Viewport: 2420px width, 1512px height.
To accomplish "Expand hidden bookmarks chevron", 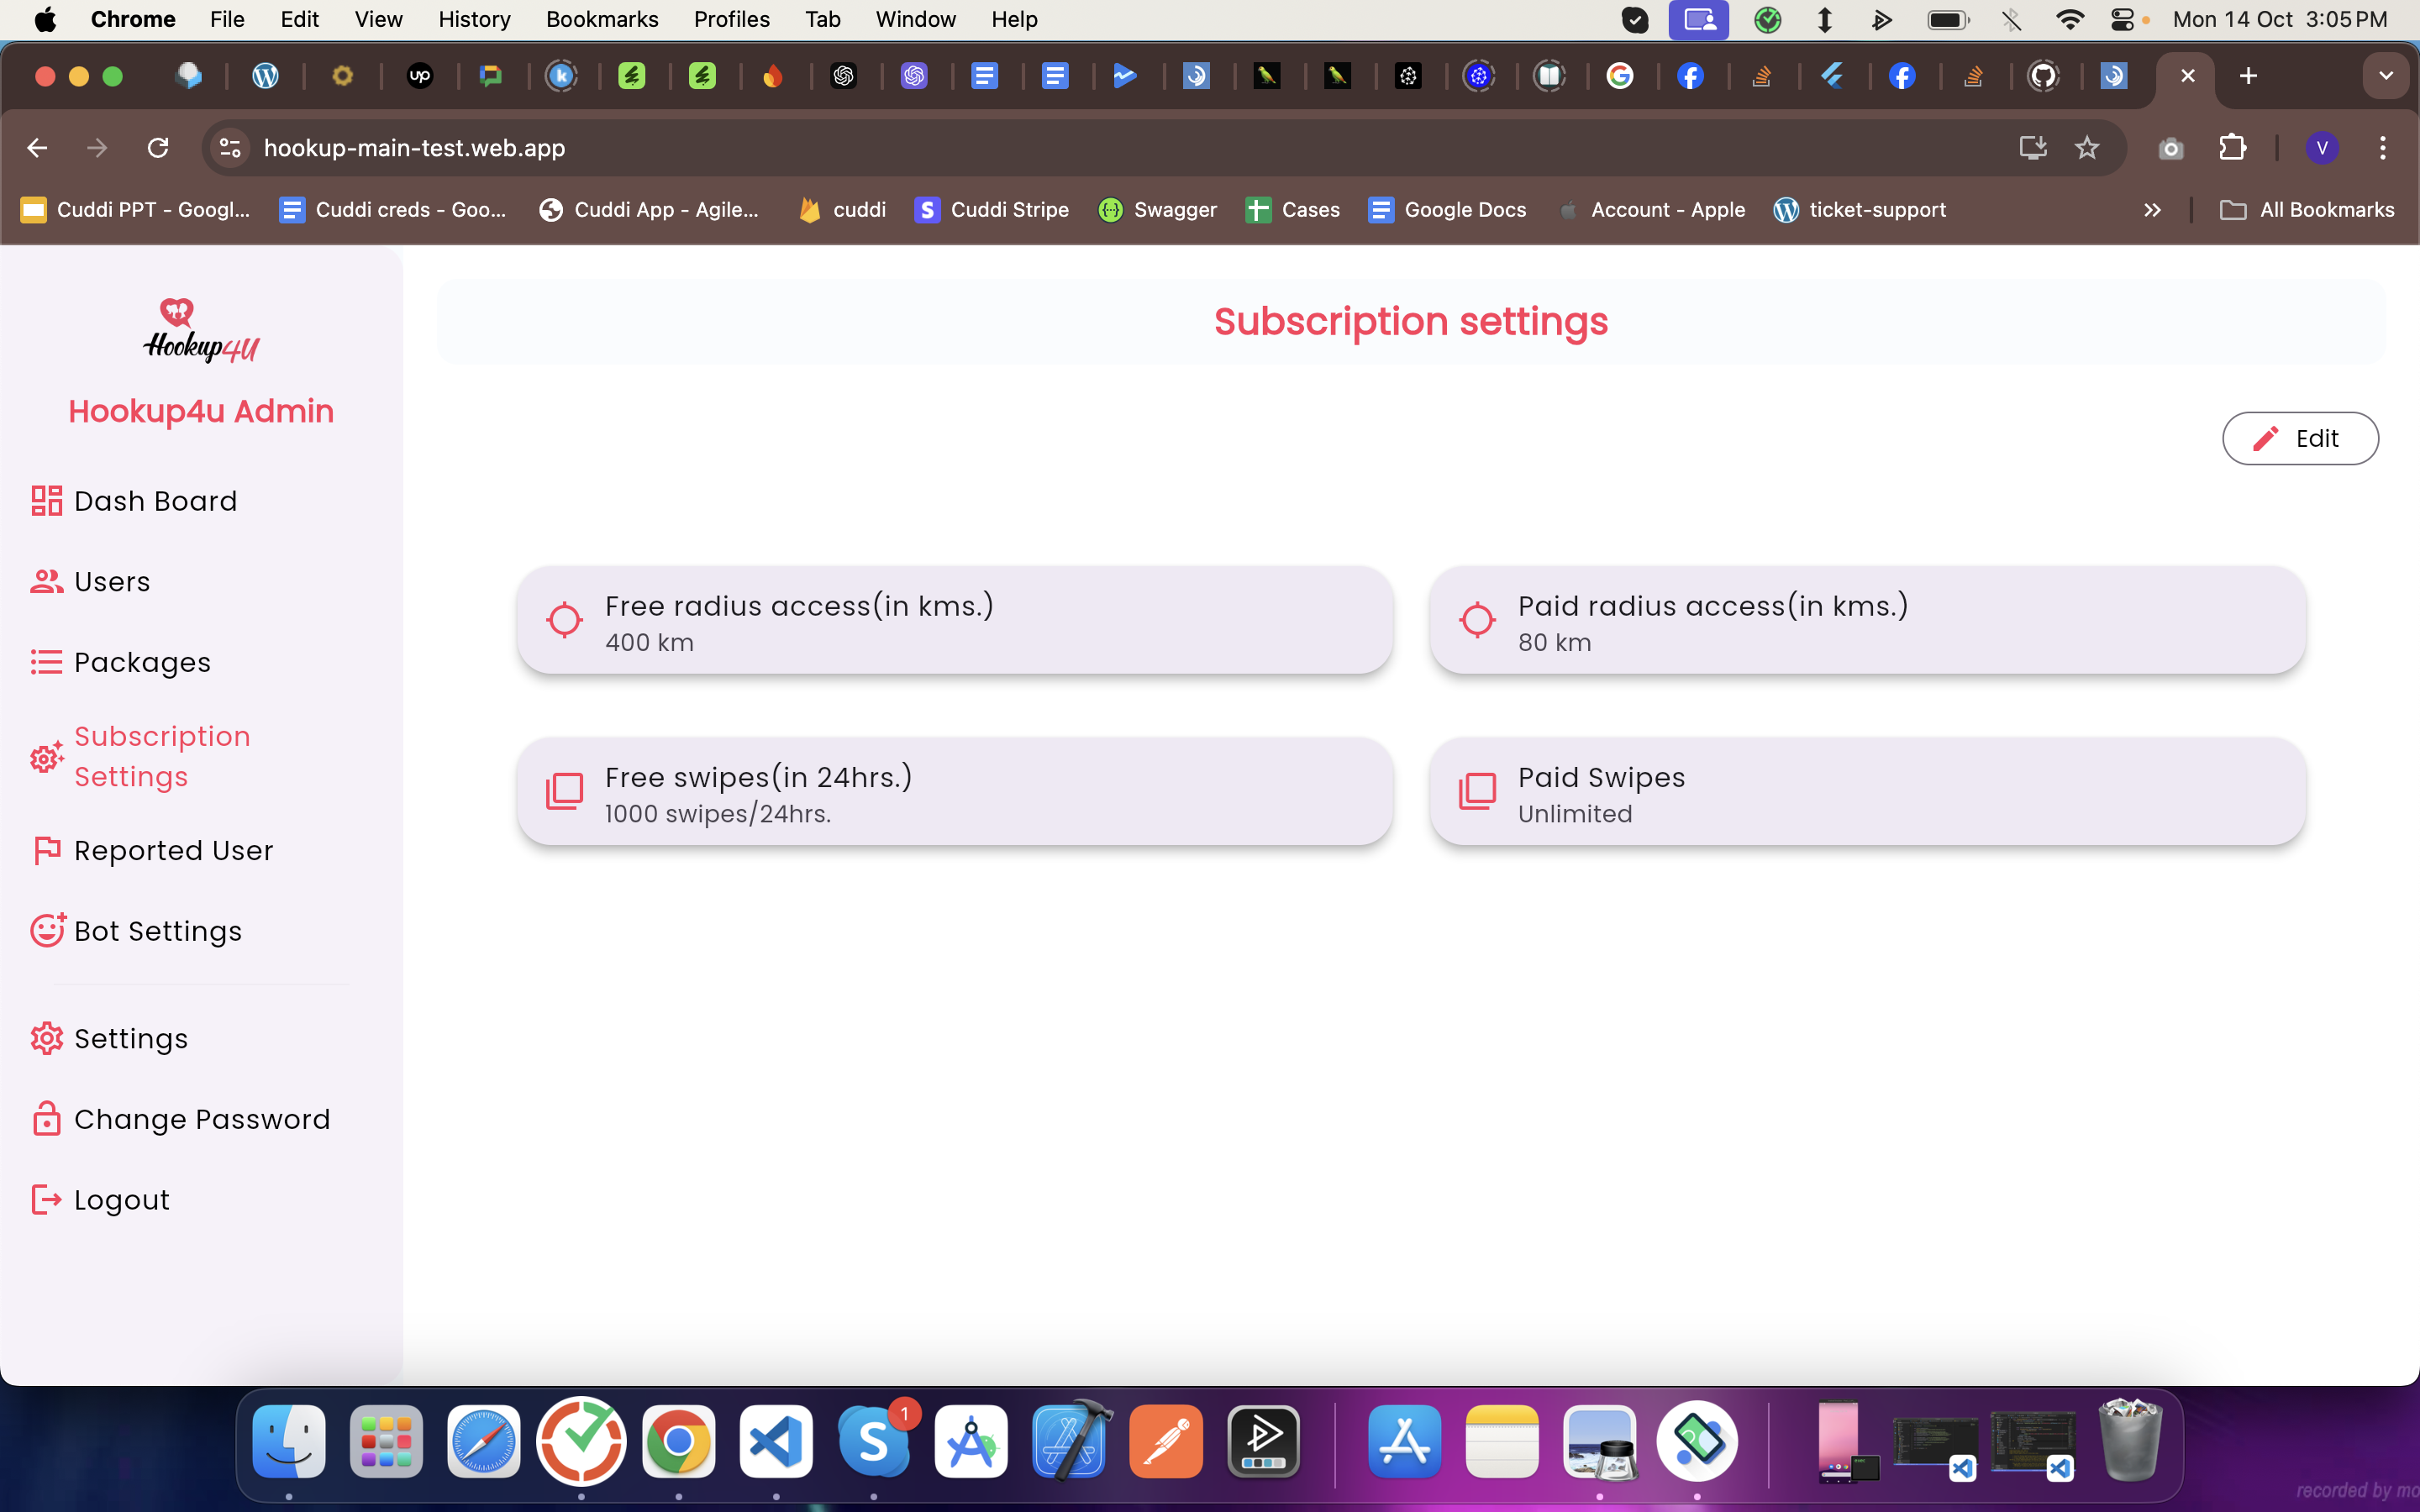I will coord(2152,209).
